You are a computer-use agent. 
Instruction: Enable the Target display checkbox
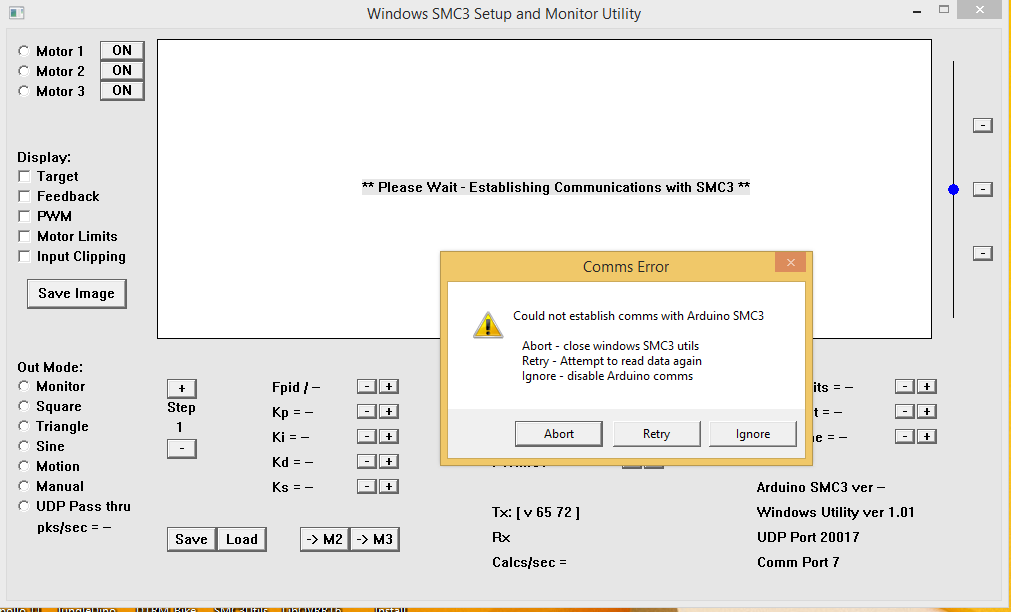[x=25, y=176]
